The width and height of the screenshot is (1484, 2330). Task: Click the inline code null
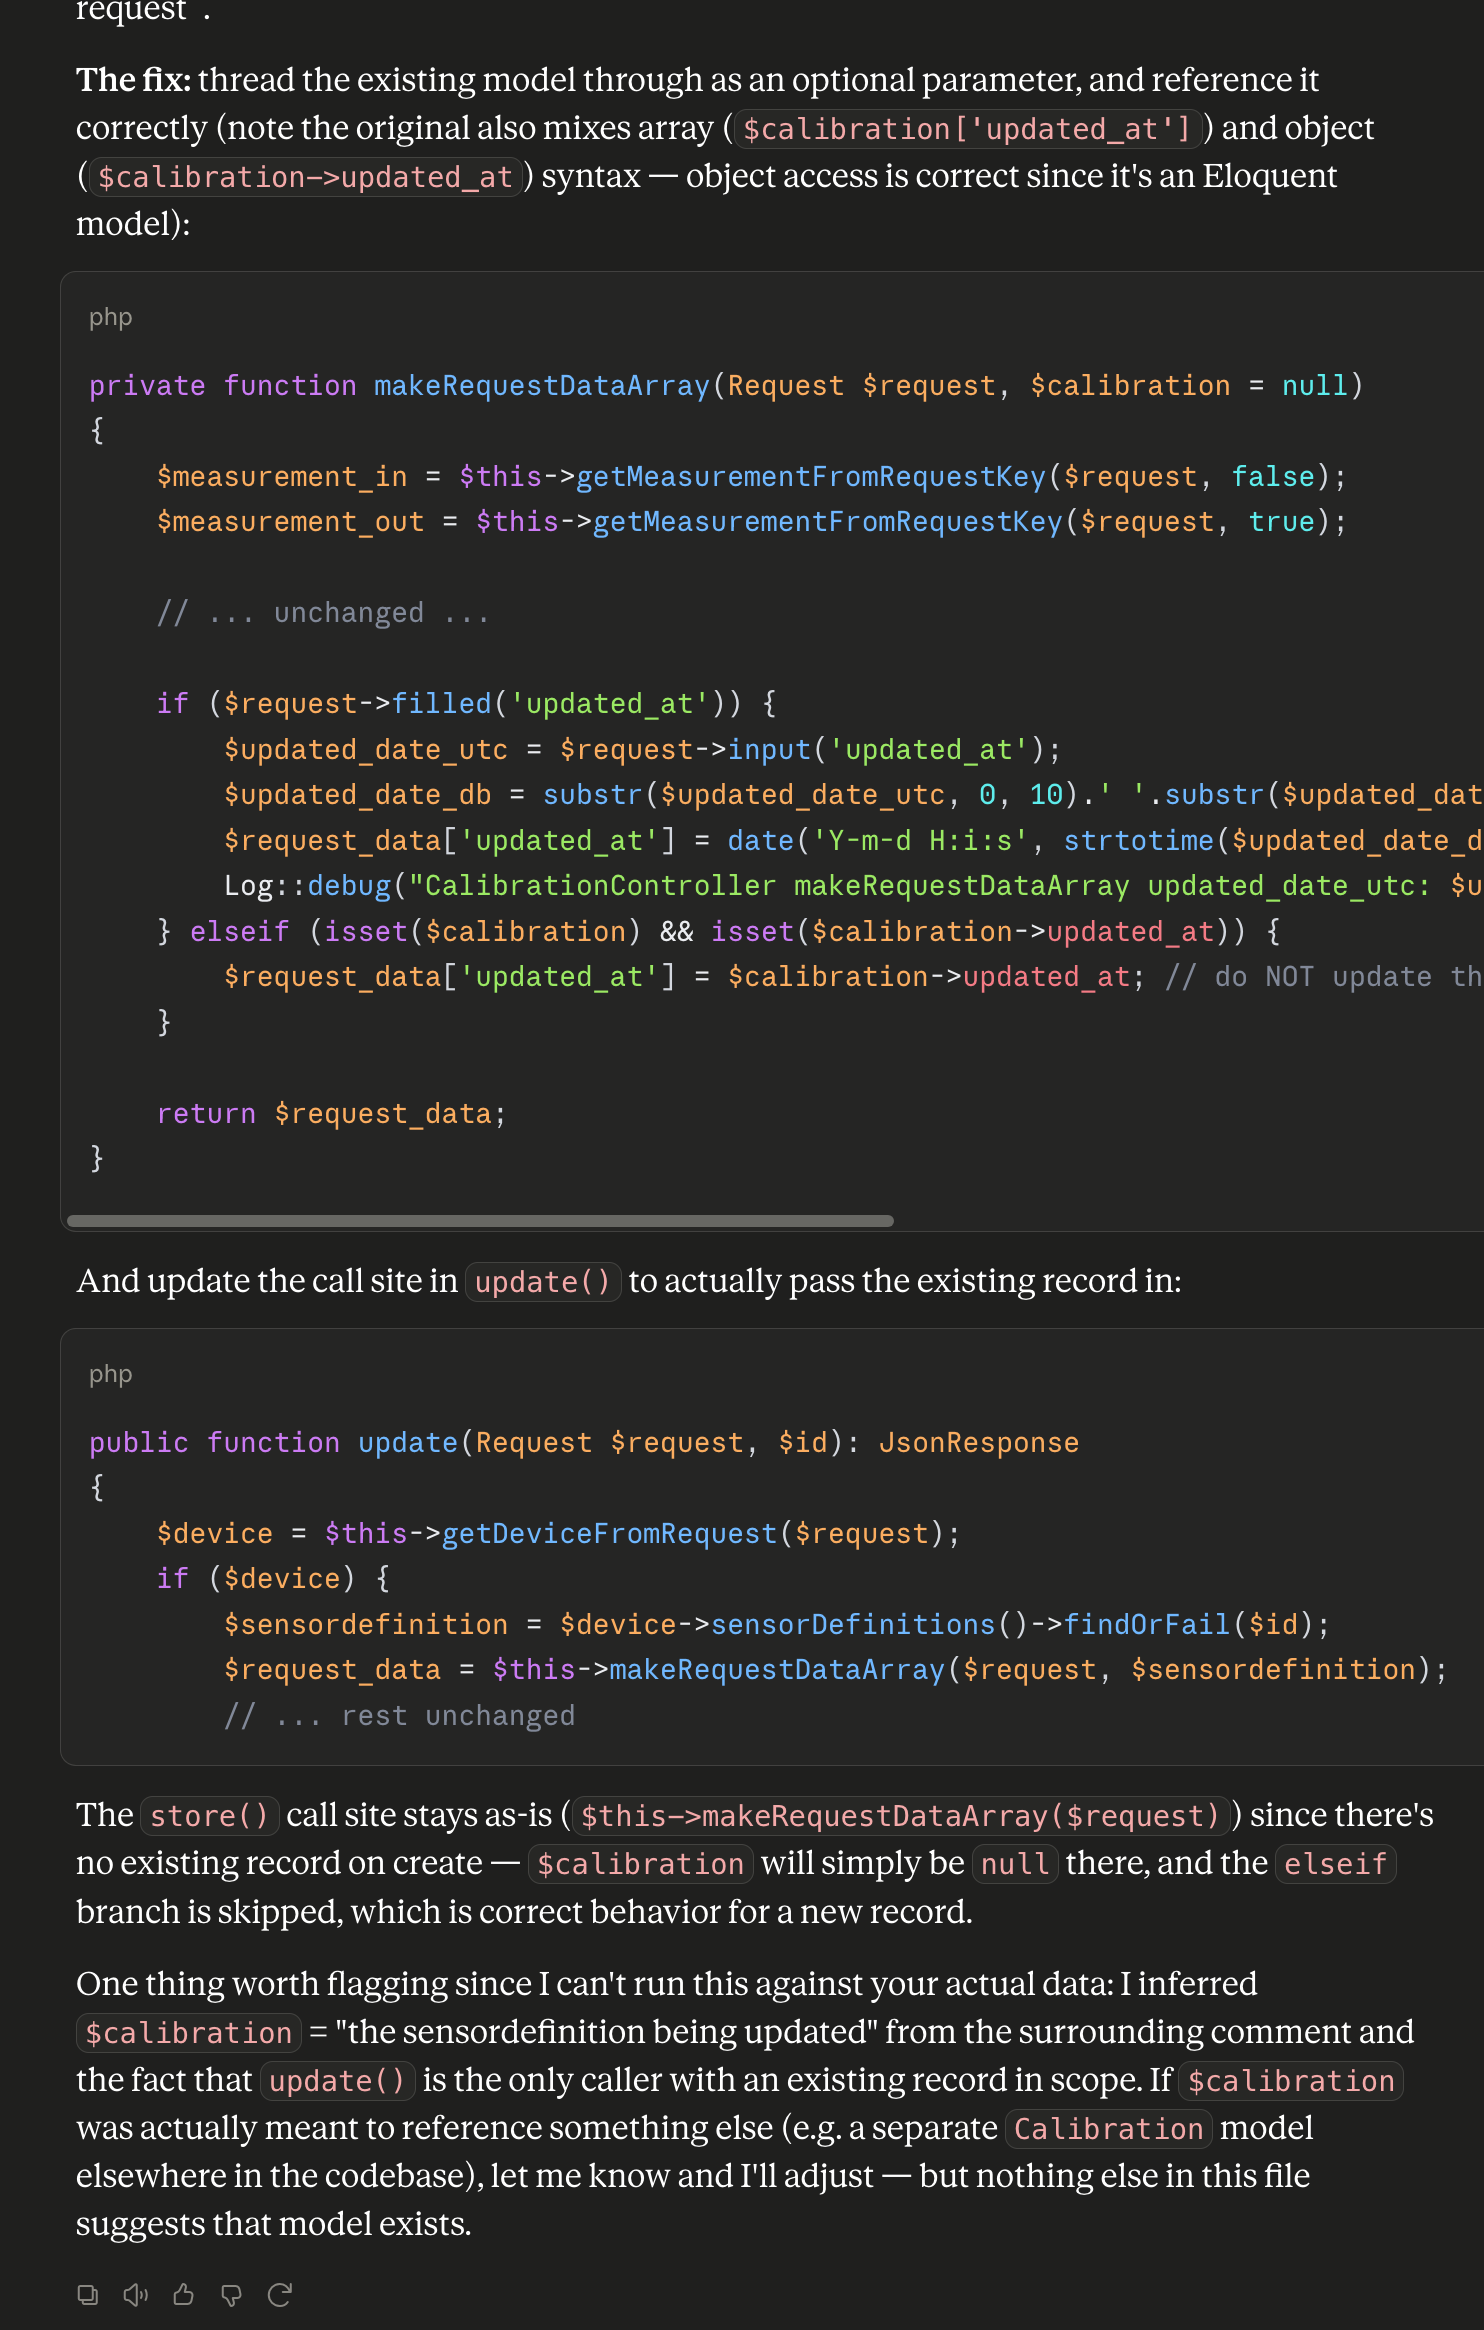(1015, 1864)
